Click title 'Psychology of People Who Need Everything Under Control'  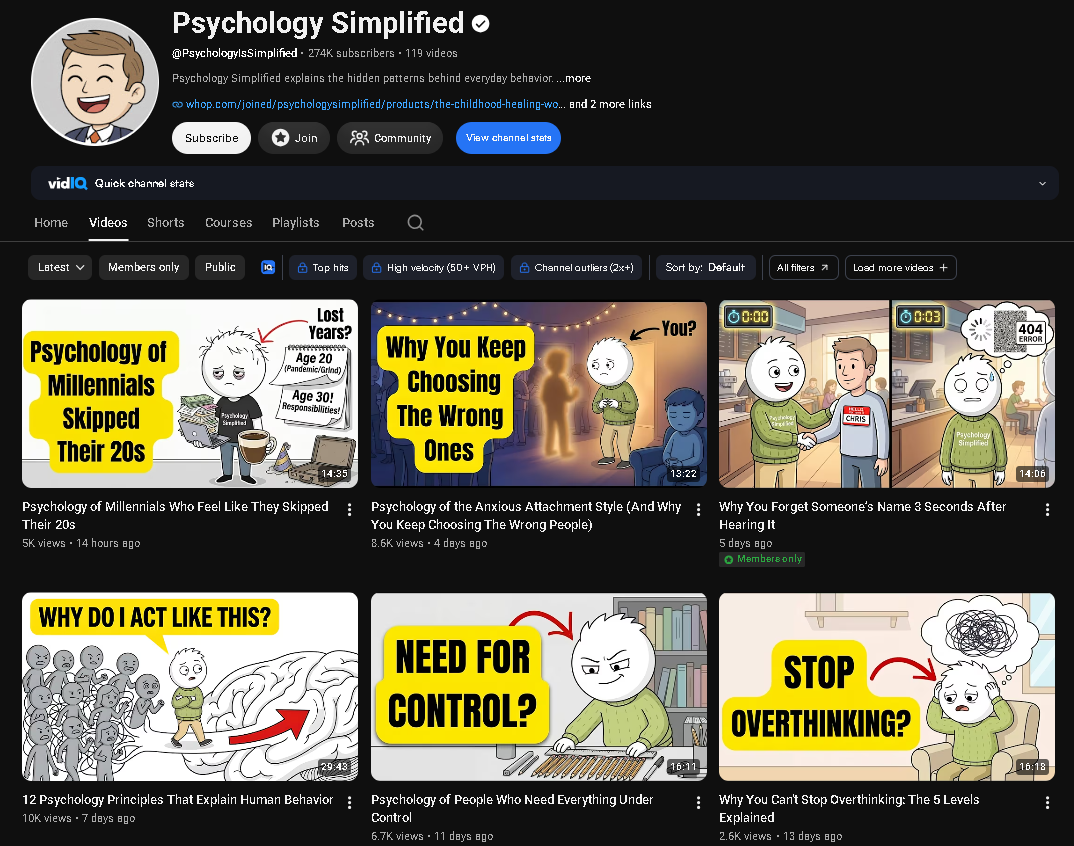[x=512, y=808]
